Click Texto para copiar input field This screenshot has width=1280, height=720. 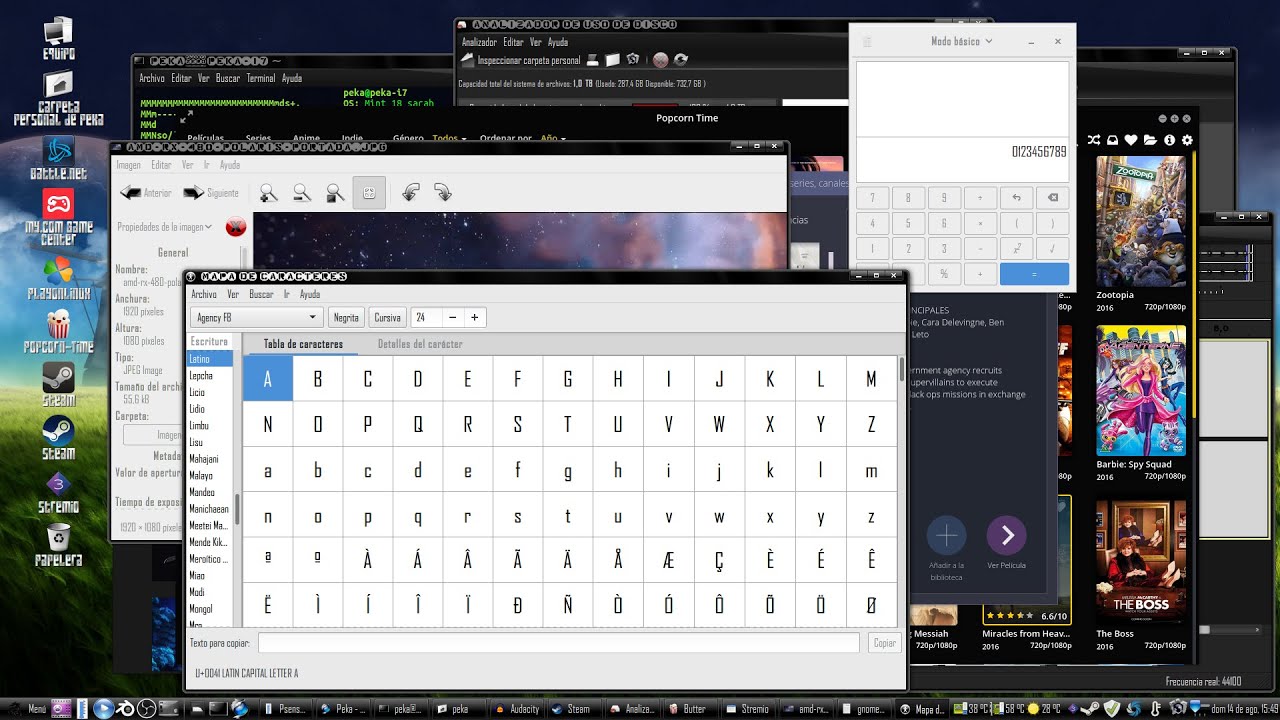pos(558,643)
